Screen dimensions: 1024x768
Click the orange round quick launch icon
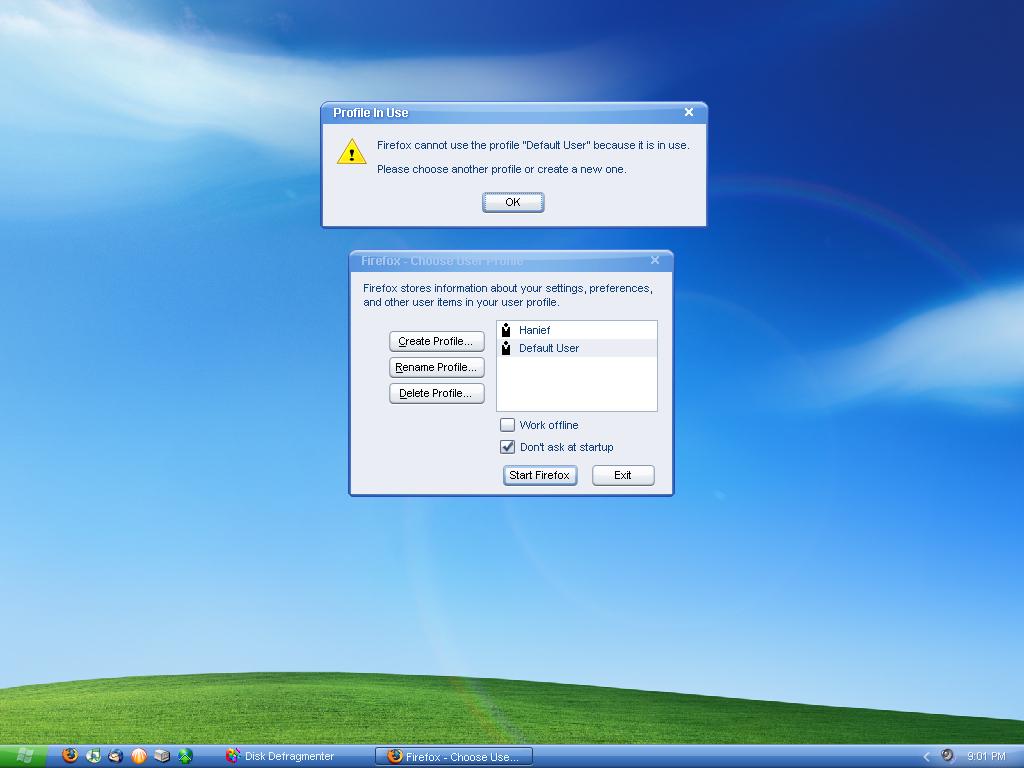click(139, 756)
